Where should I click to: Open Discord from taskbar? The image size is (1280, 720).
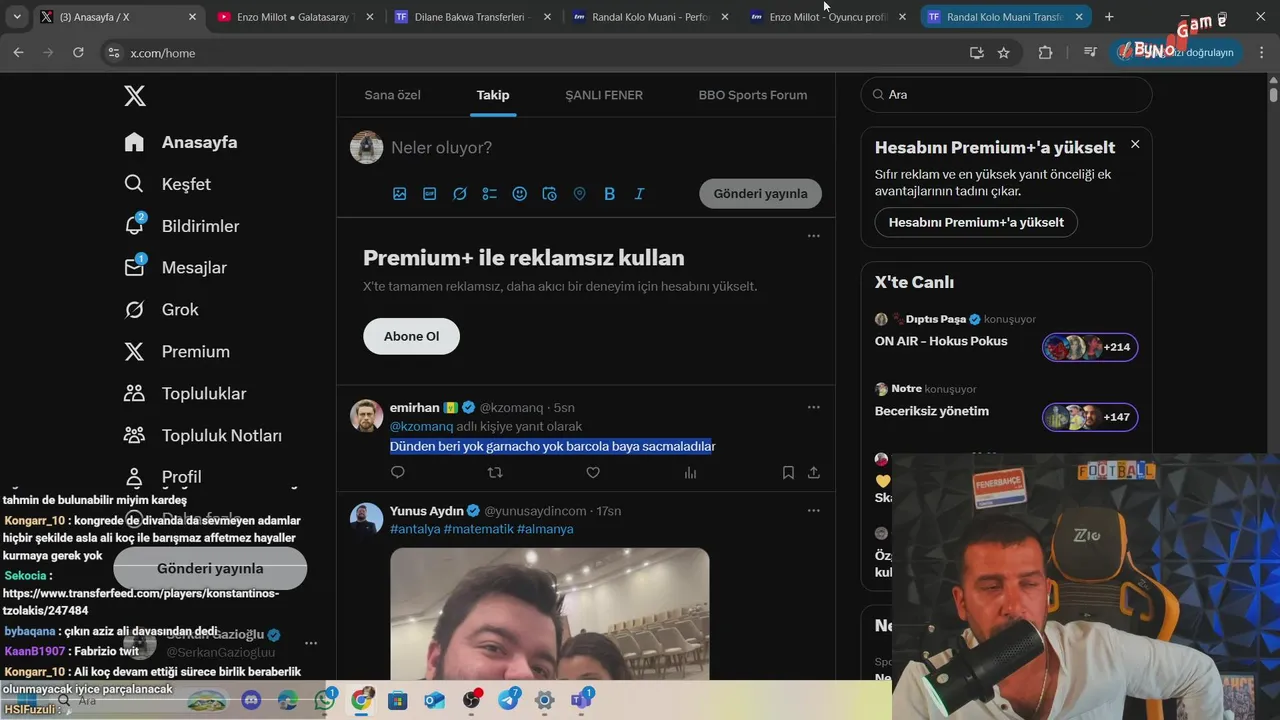click(251, 701)
